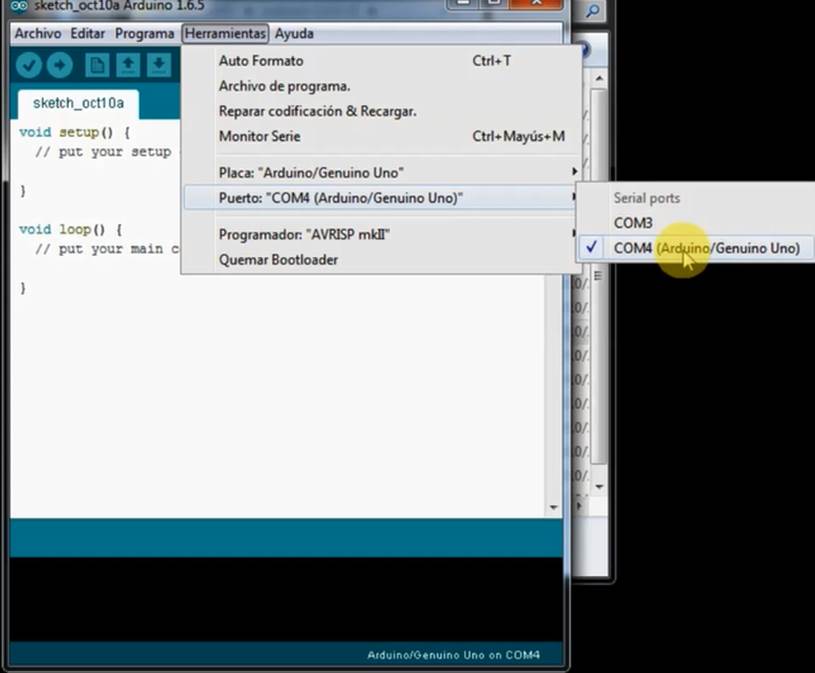Expand the Puerto "COM4" submenu
This screenshot has height=673, width=815.
click(382, 198)
